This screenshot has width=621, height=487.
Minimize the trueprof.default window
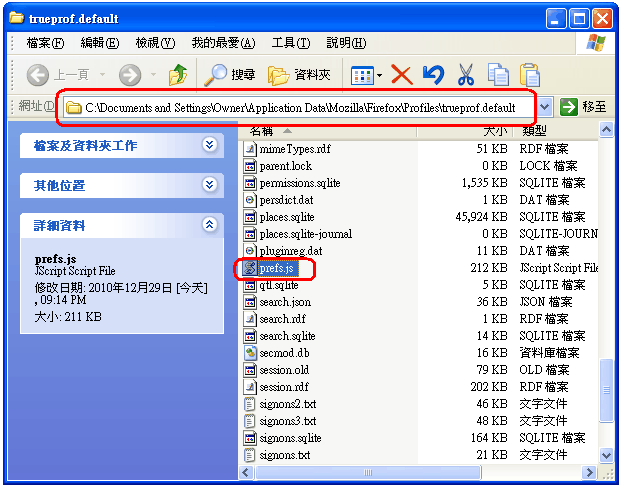[x=556, y=19]
